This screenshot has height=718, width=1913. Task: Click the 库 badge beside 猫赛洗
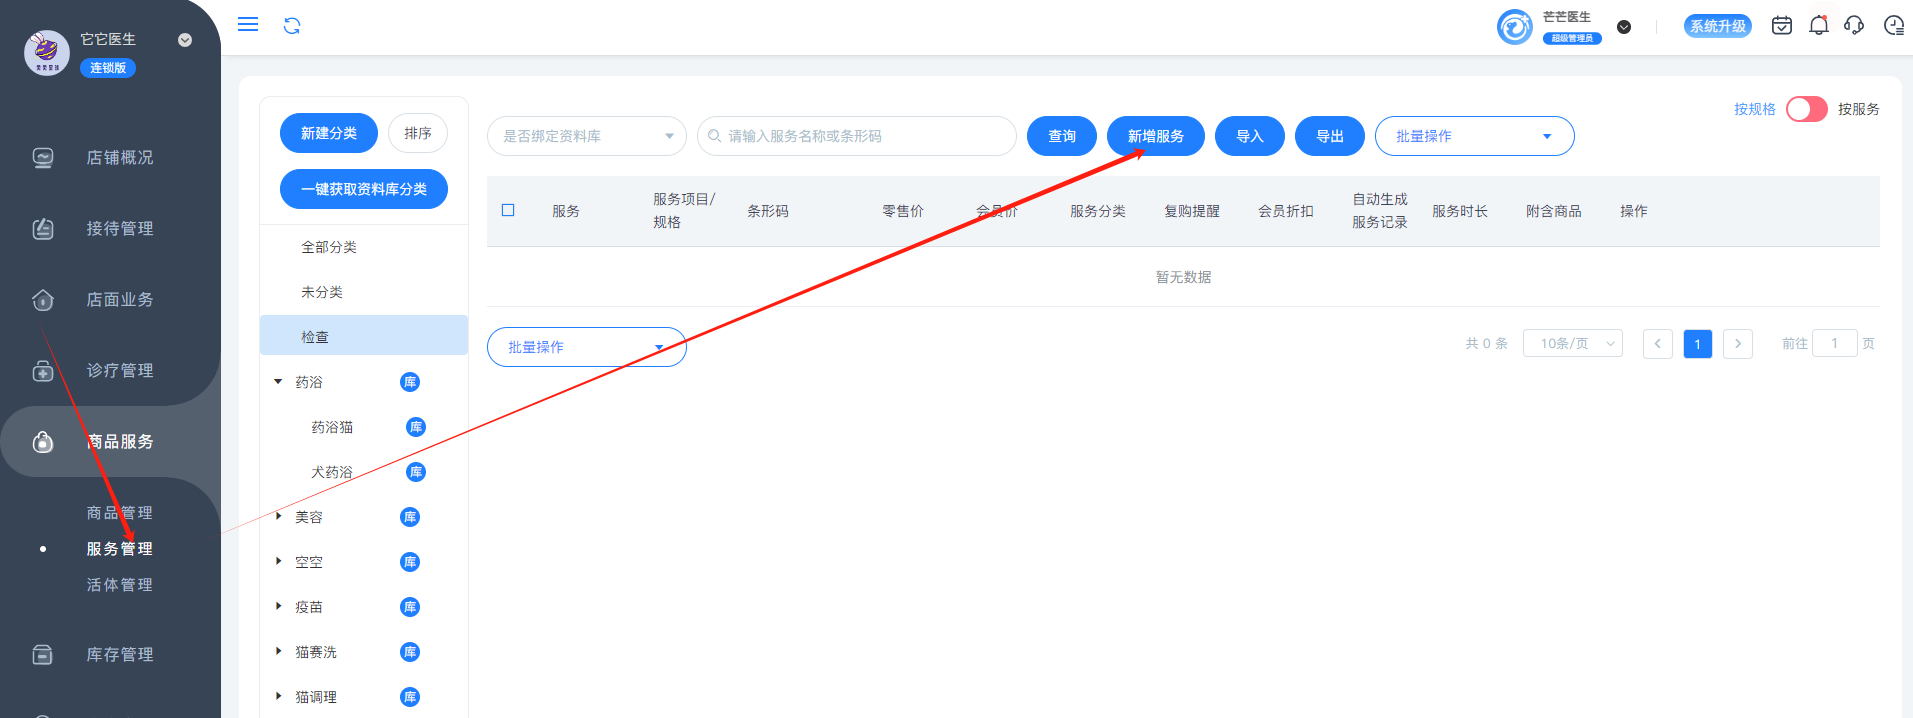tap(410, 652)
